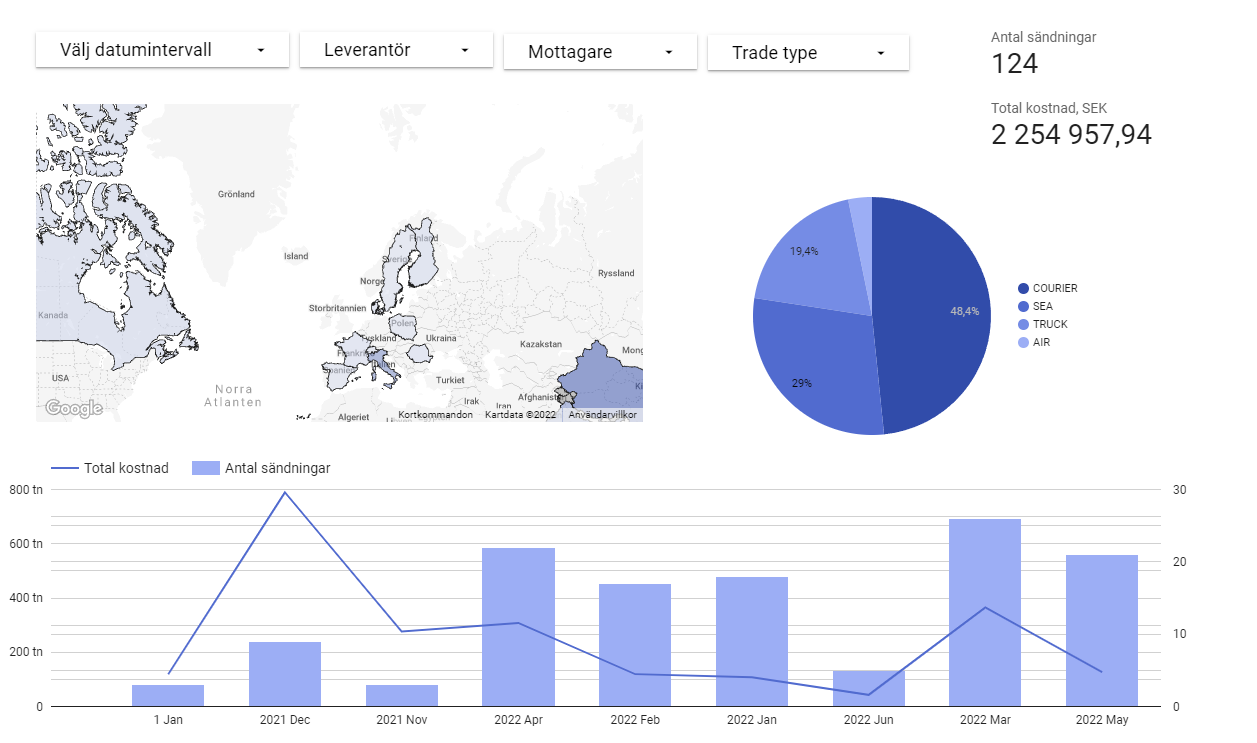Open the Kortkommandon link on the map

(435, 414)
